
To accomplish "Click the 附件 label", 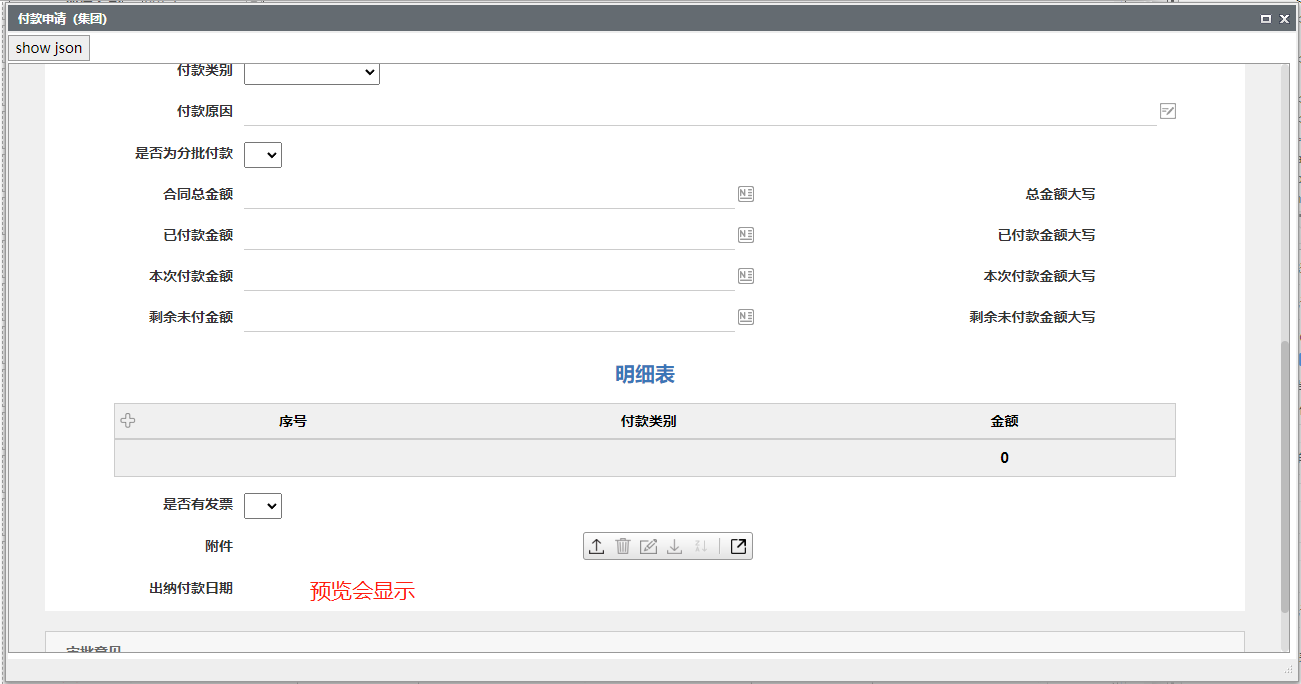I will tap(219, 546).
